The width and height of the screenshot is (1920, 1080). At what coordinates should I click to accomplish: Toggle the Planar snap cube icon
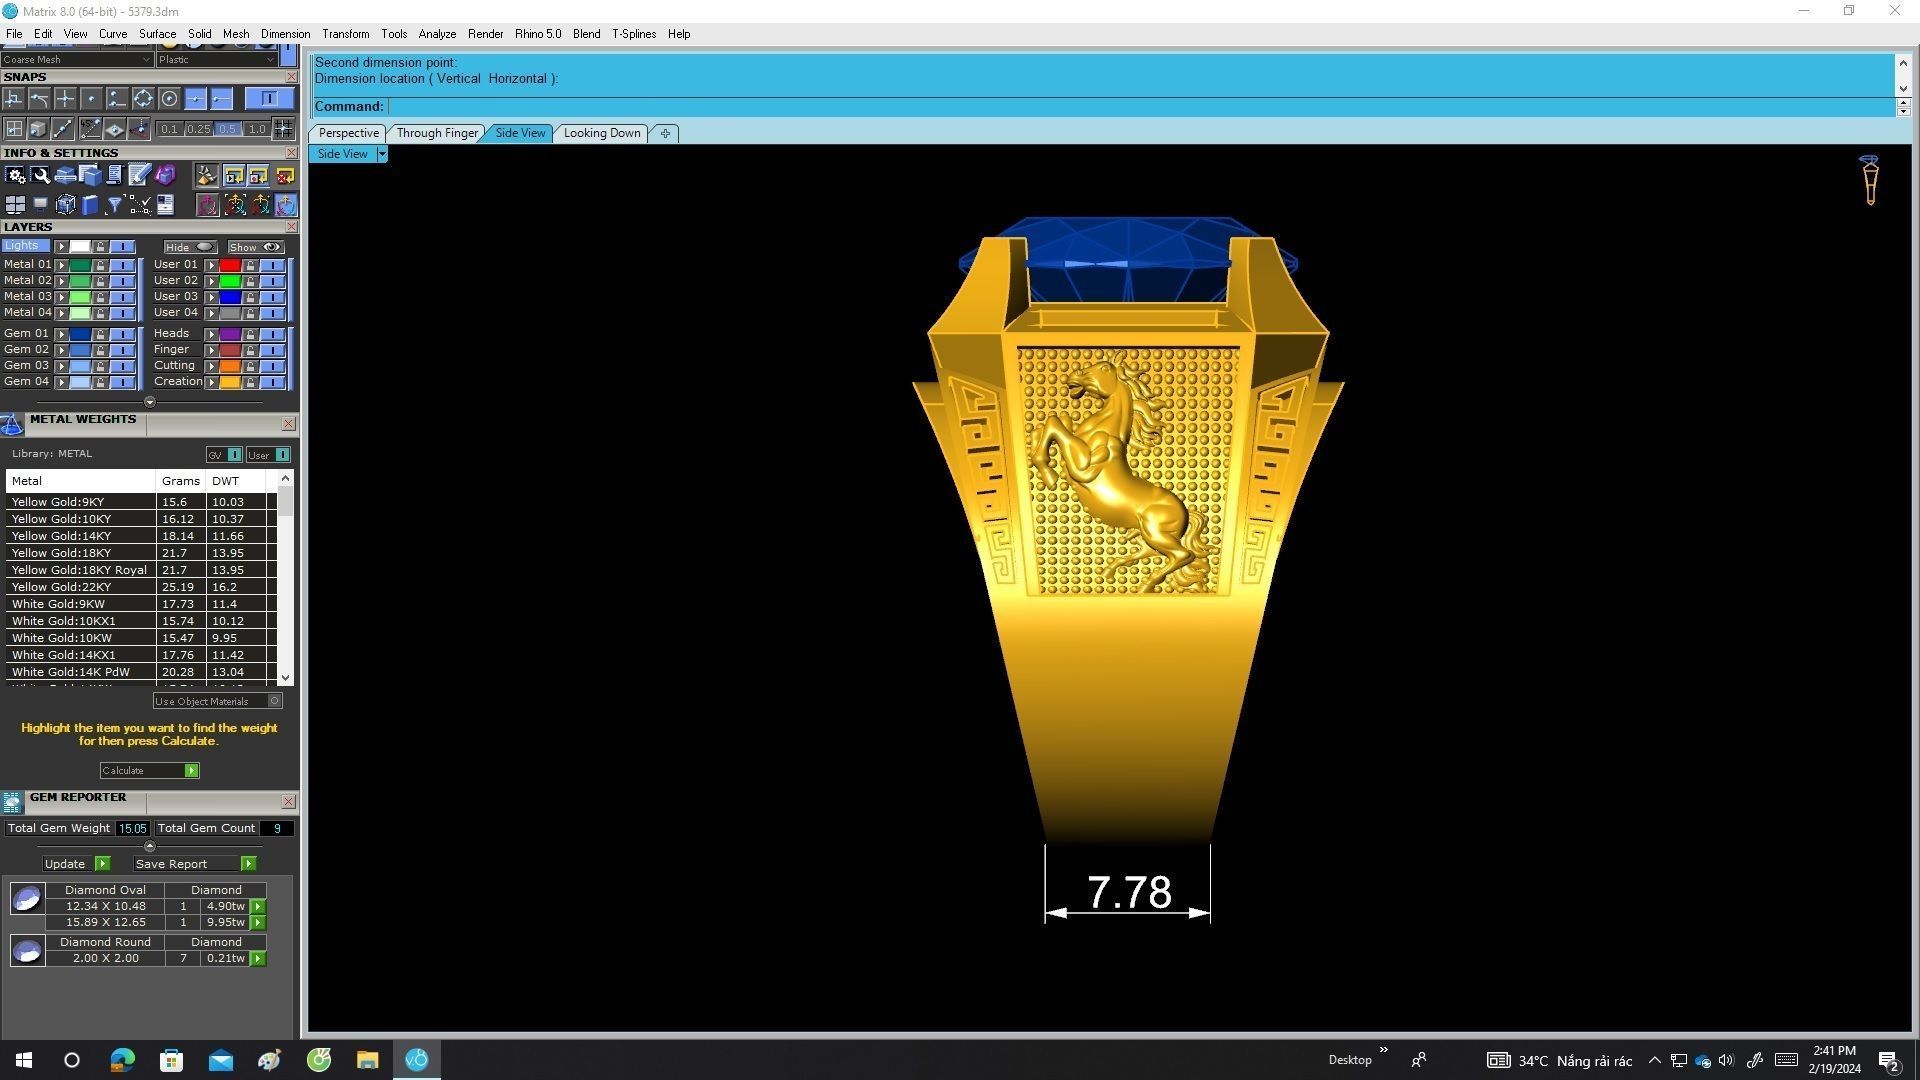click(39, 129)
